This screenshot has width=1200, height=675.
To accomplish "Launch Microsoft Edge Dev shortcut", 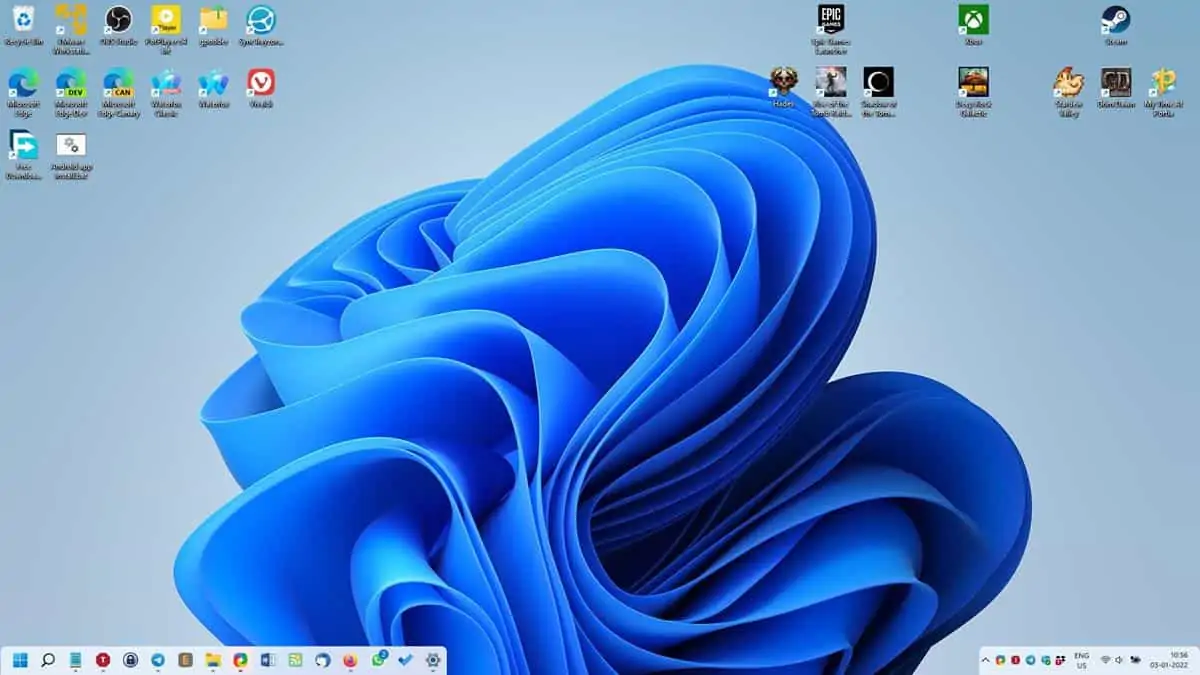I will coord(70,83).
